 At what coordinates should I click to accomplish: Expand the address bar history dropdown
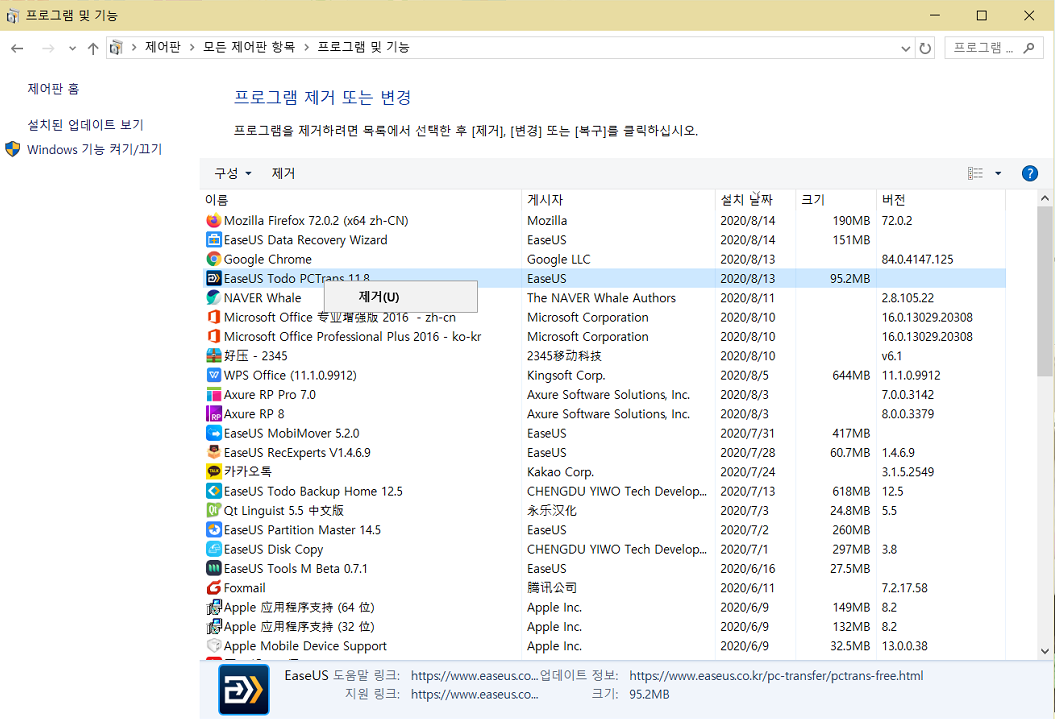tap(905, 47)
